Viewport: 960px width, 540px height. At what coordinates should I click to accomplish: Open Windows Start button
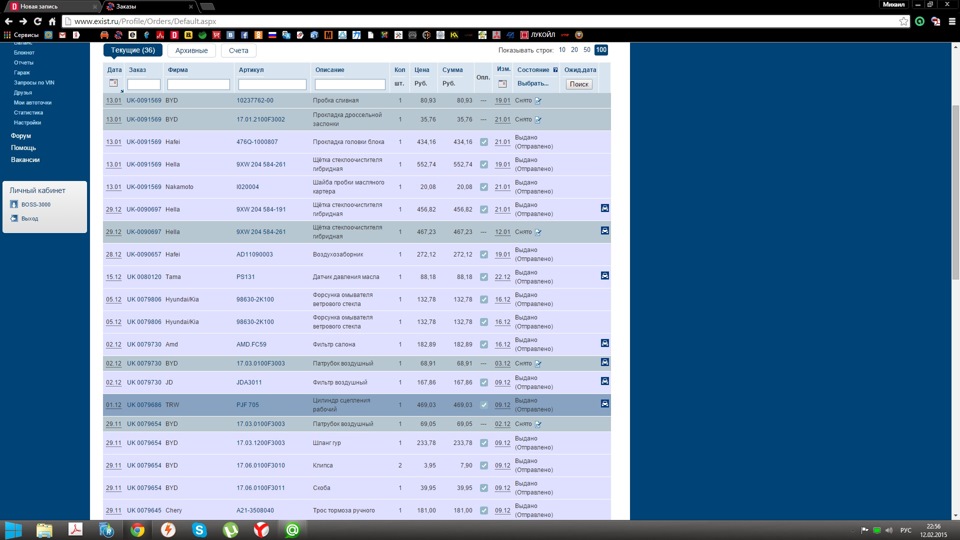click(x=13, y=530)
